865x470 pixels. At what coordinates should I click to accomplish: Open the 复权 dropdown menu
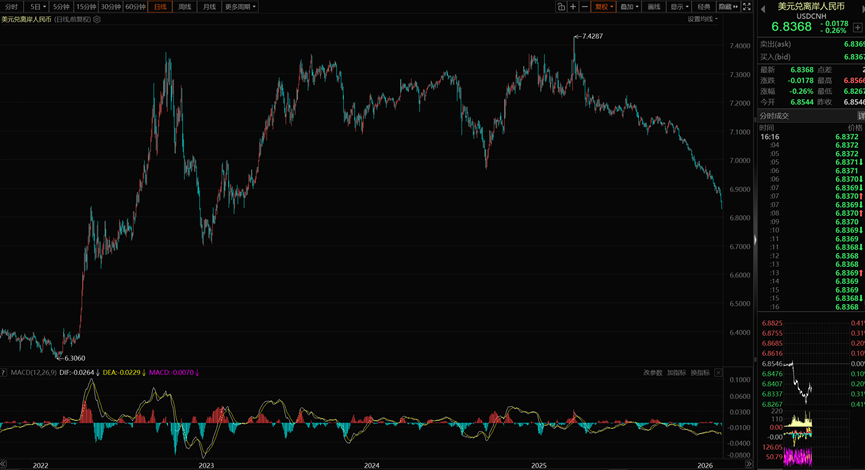click(603, 6)
